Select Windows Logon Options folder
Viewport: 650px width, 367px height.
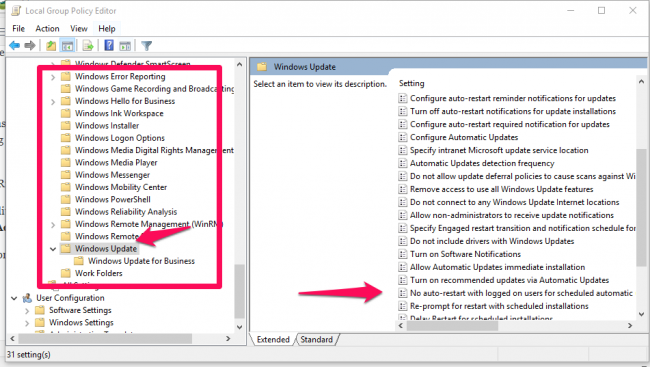119,138
